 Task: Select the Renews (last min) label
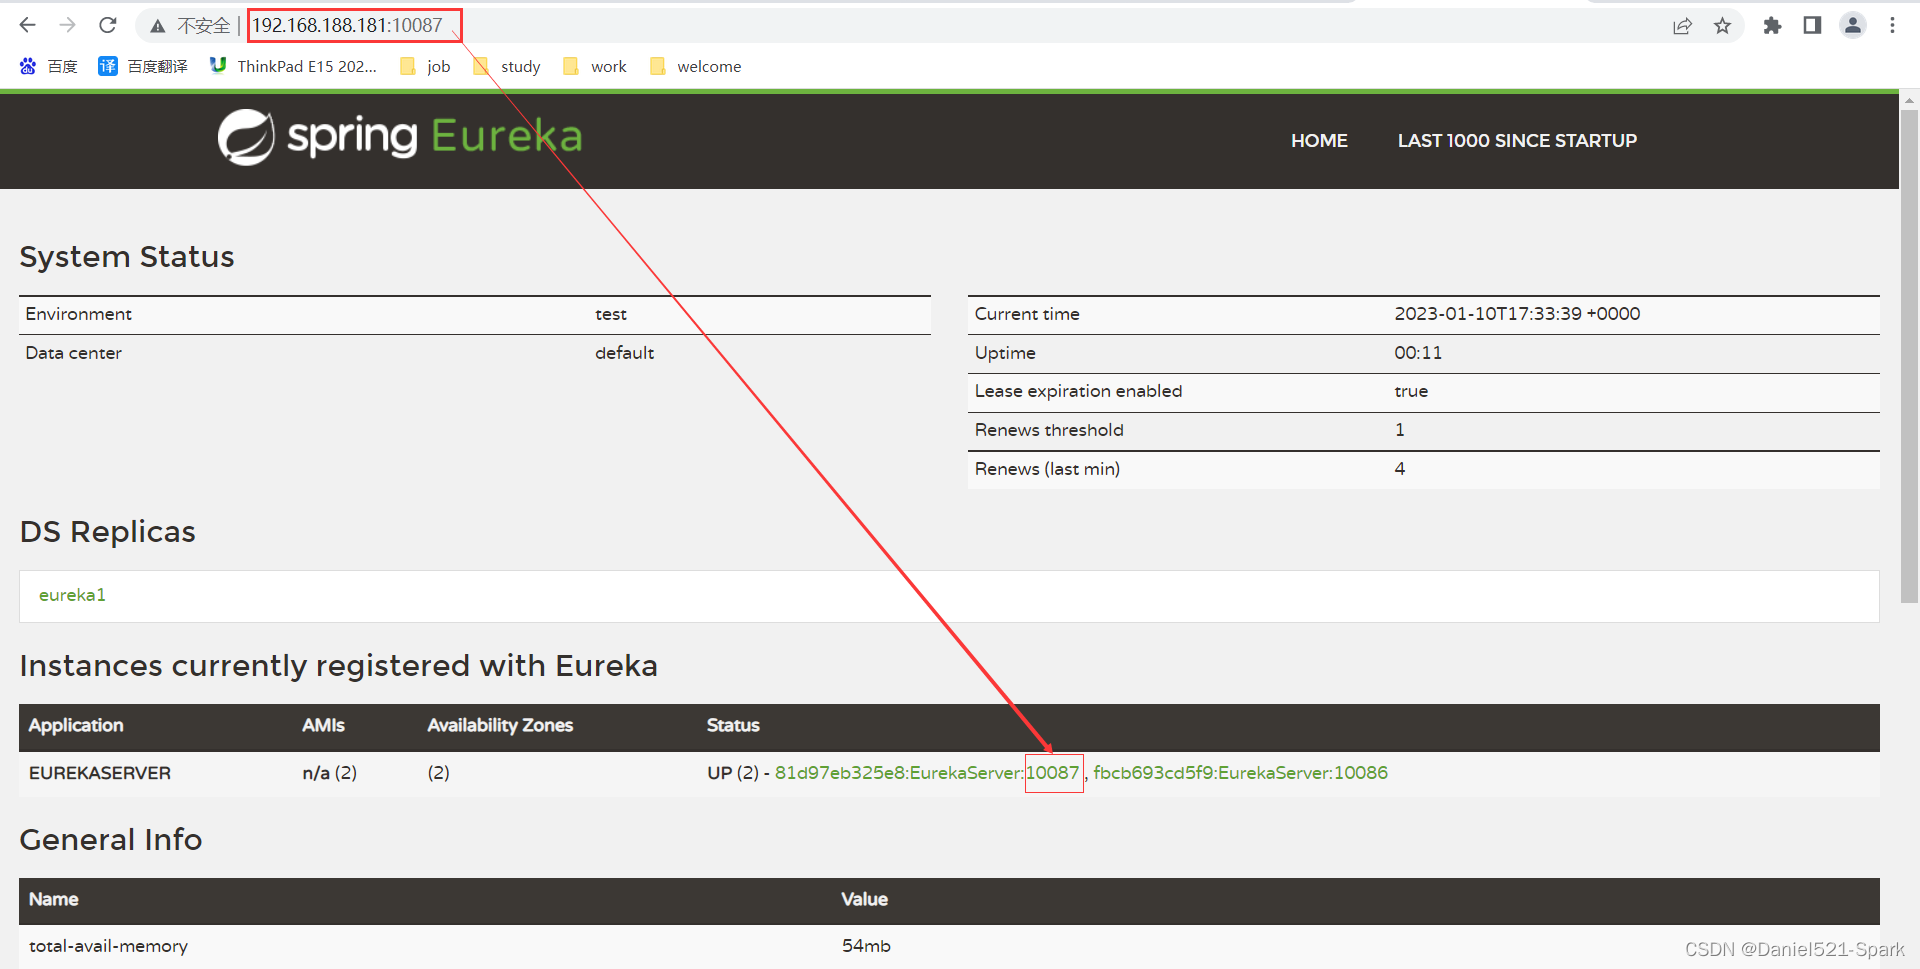click(x=1047, y=469)
